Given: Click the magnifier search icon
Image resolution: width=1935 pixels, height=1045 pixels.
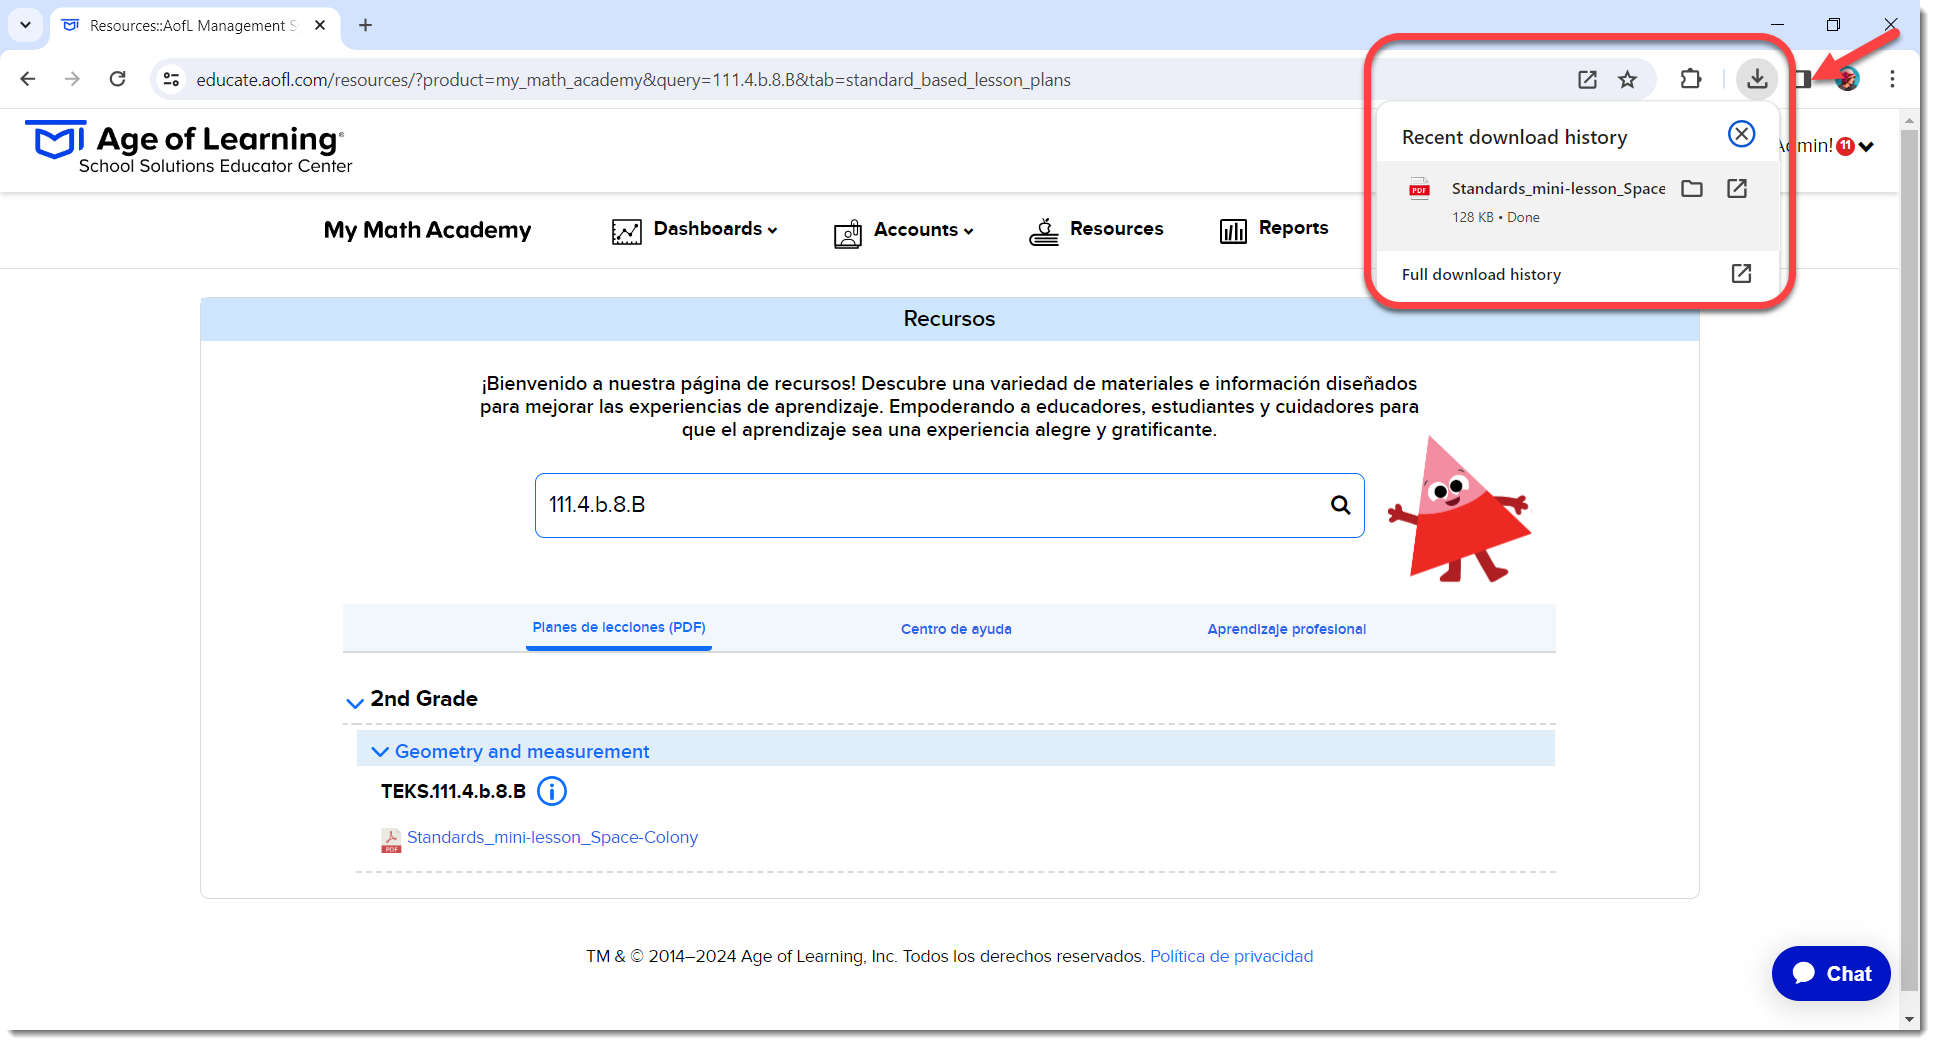Looking at the screenshot, I should tap(1340, 505).
